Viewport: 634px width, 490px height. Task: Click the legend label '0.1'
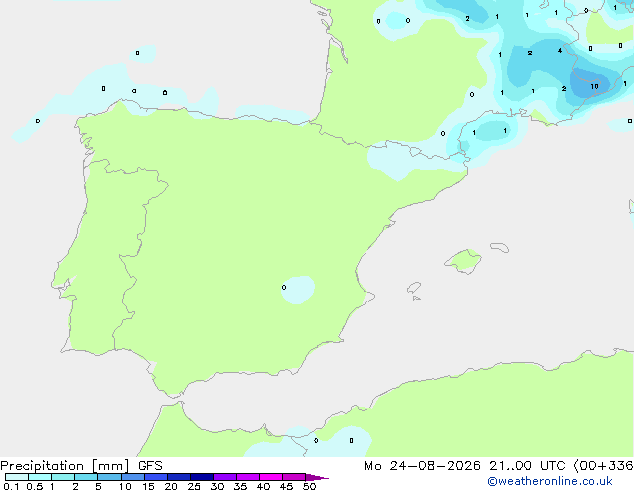(x=11, y=486)
